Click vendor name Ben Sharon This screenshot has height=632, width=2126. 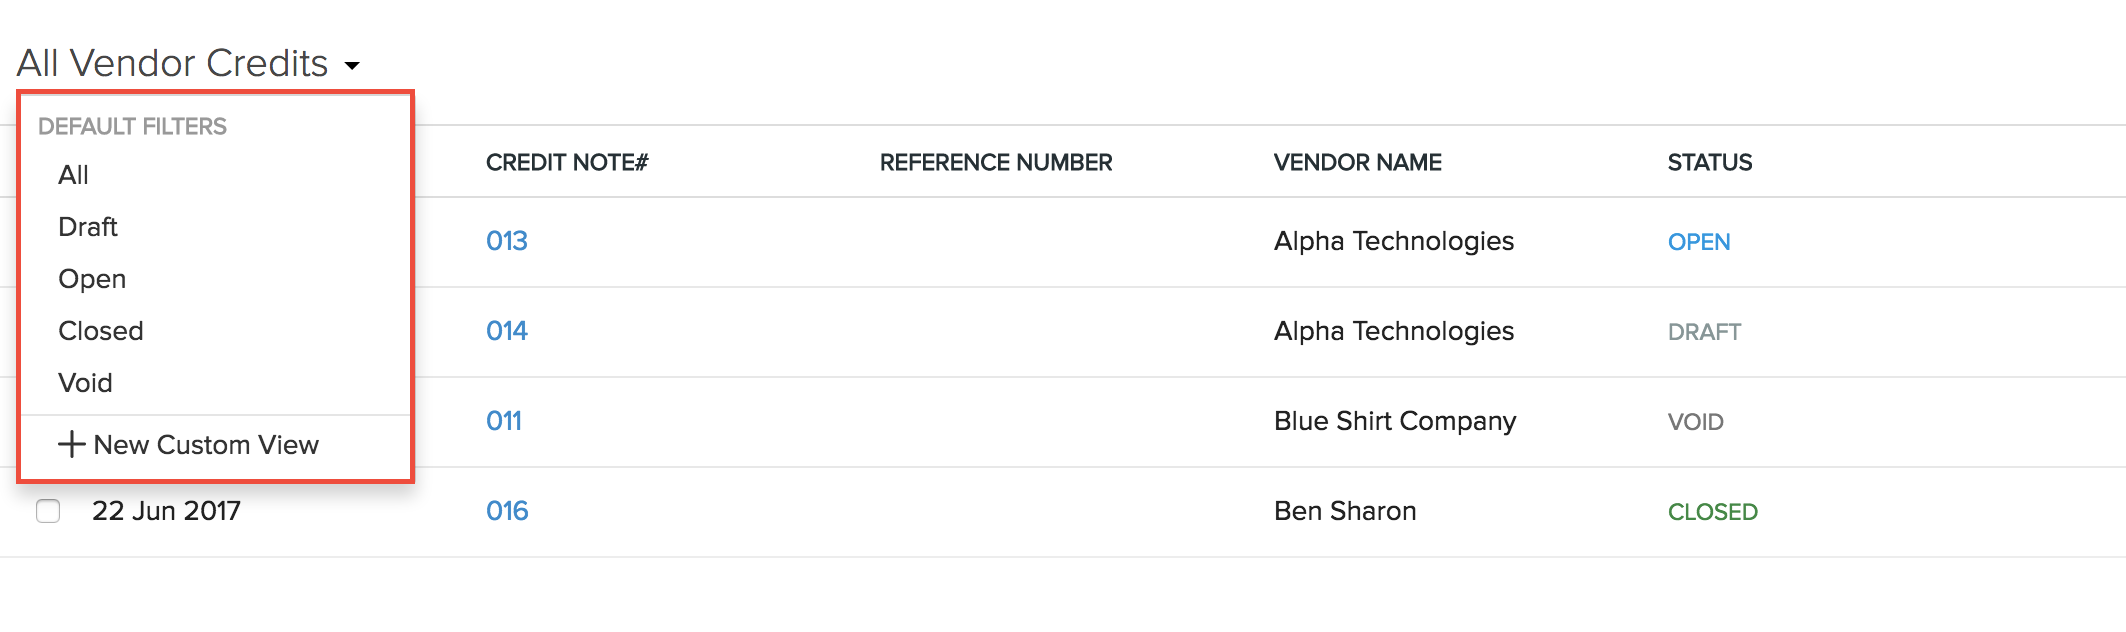[1345, 510]
